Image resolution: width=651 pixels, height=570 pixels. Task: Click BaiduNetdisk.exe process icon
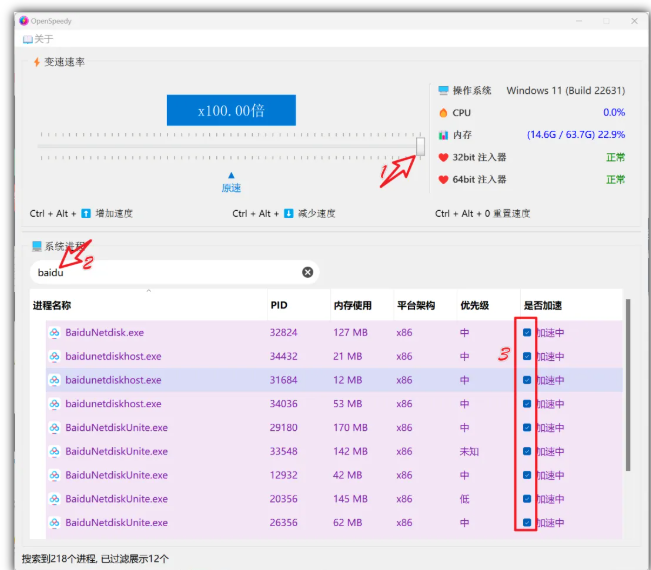pos(54,333)
